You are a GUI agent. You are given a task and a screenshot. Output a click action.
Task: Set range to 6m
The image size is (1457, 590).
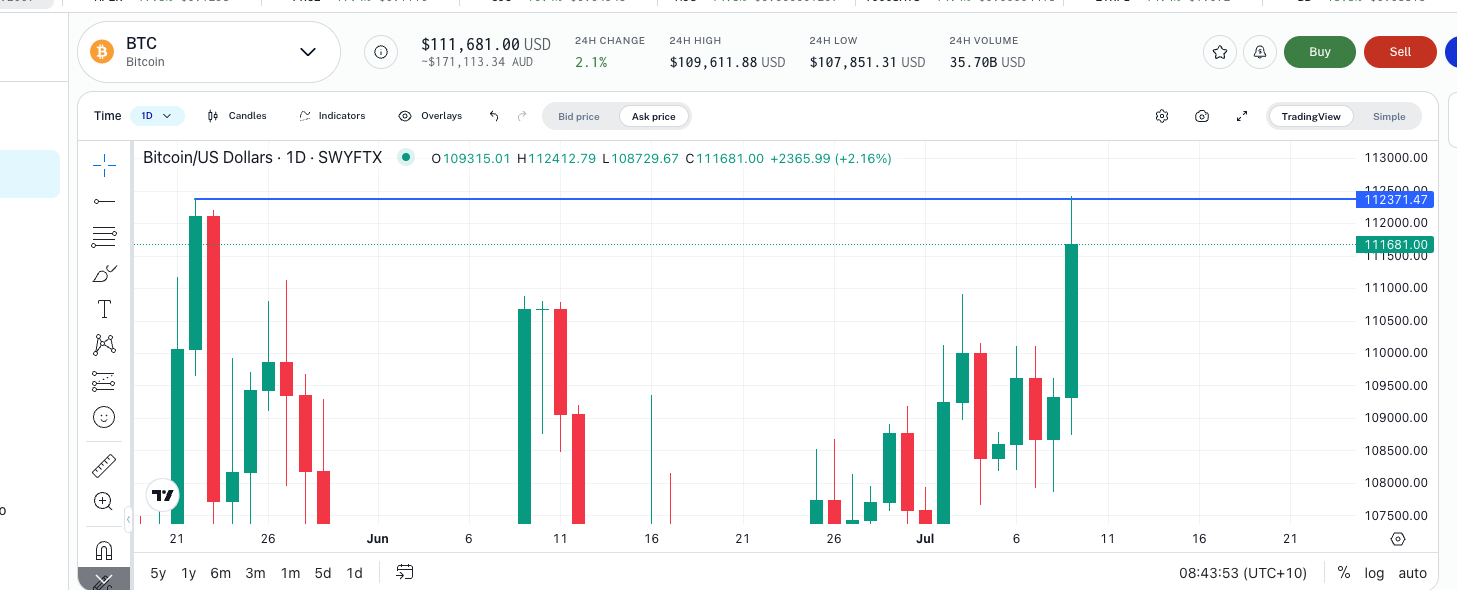(220, 573)
